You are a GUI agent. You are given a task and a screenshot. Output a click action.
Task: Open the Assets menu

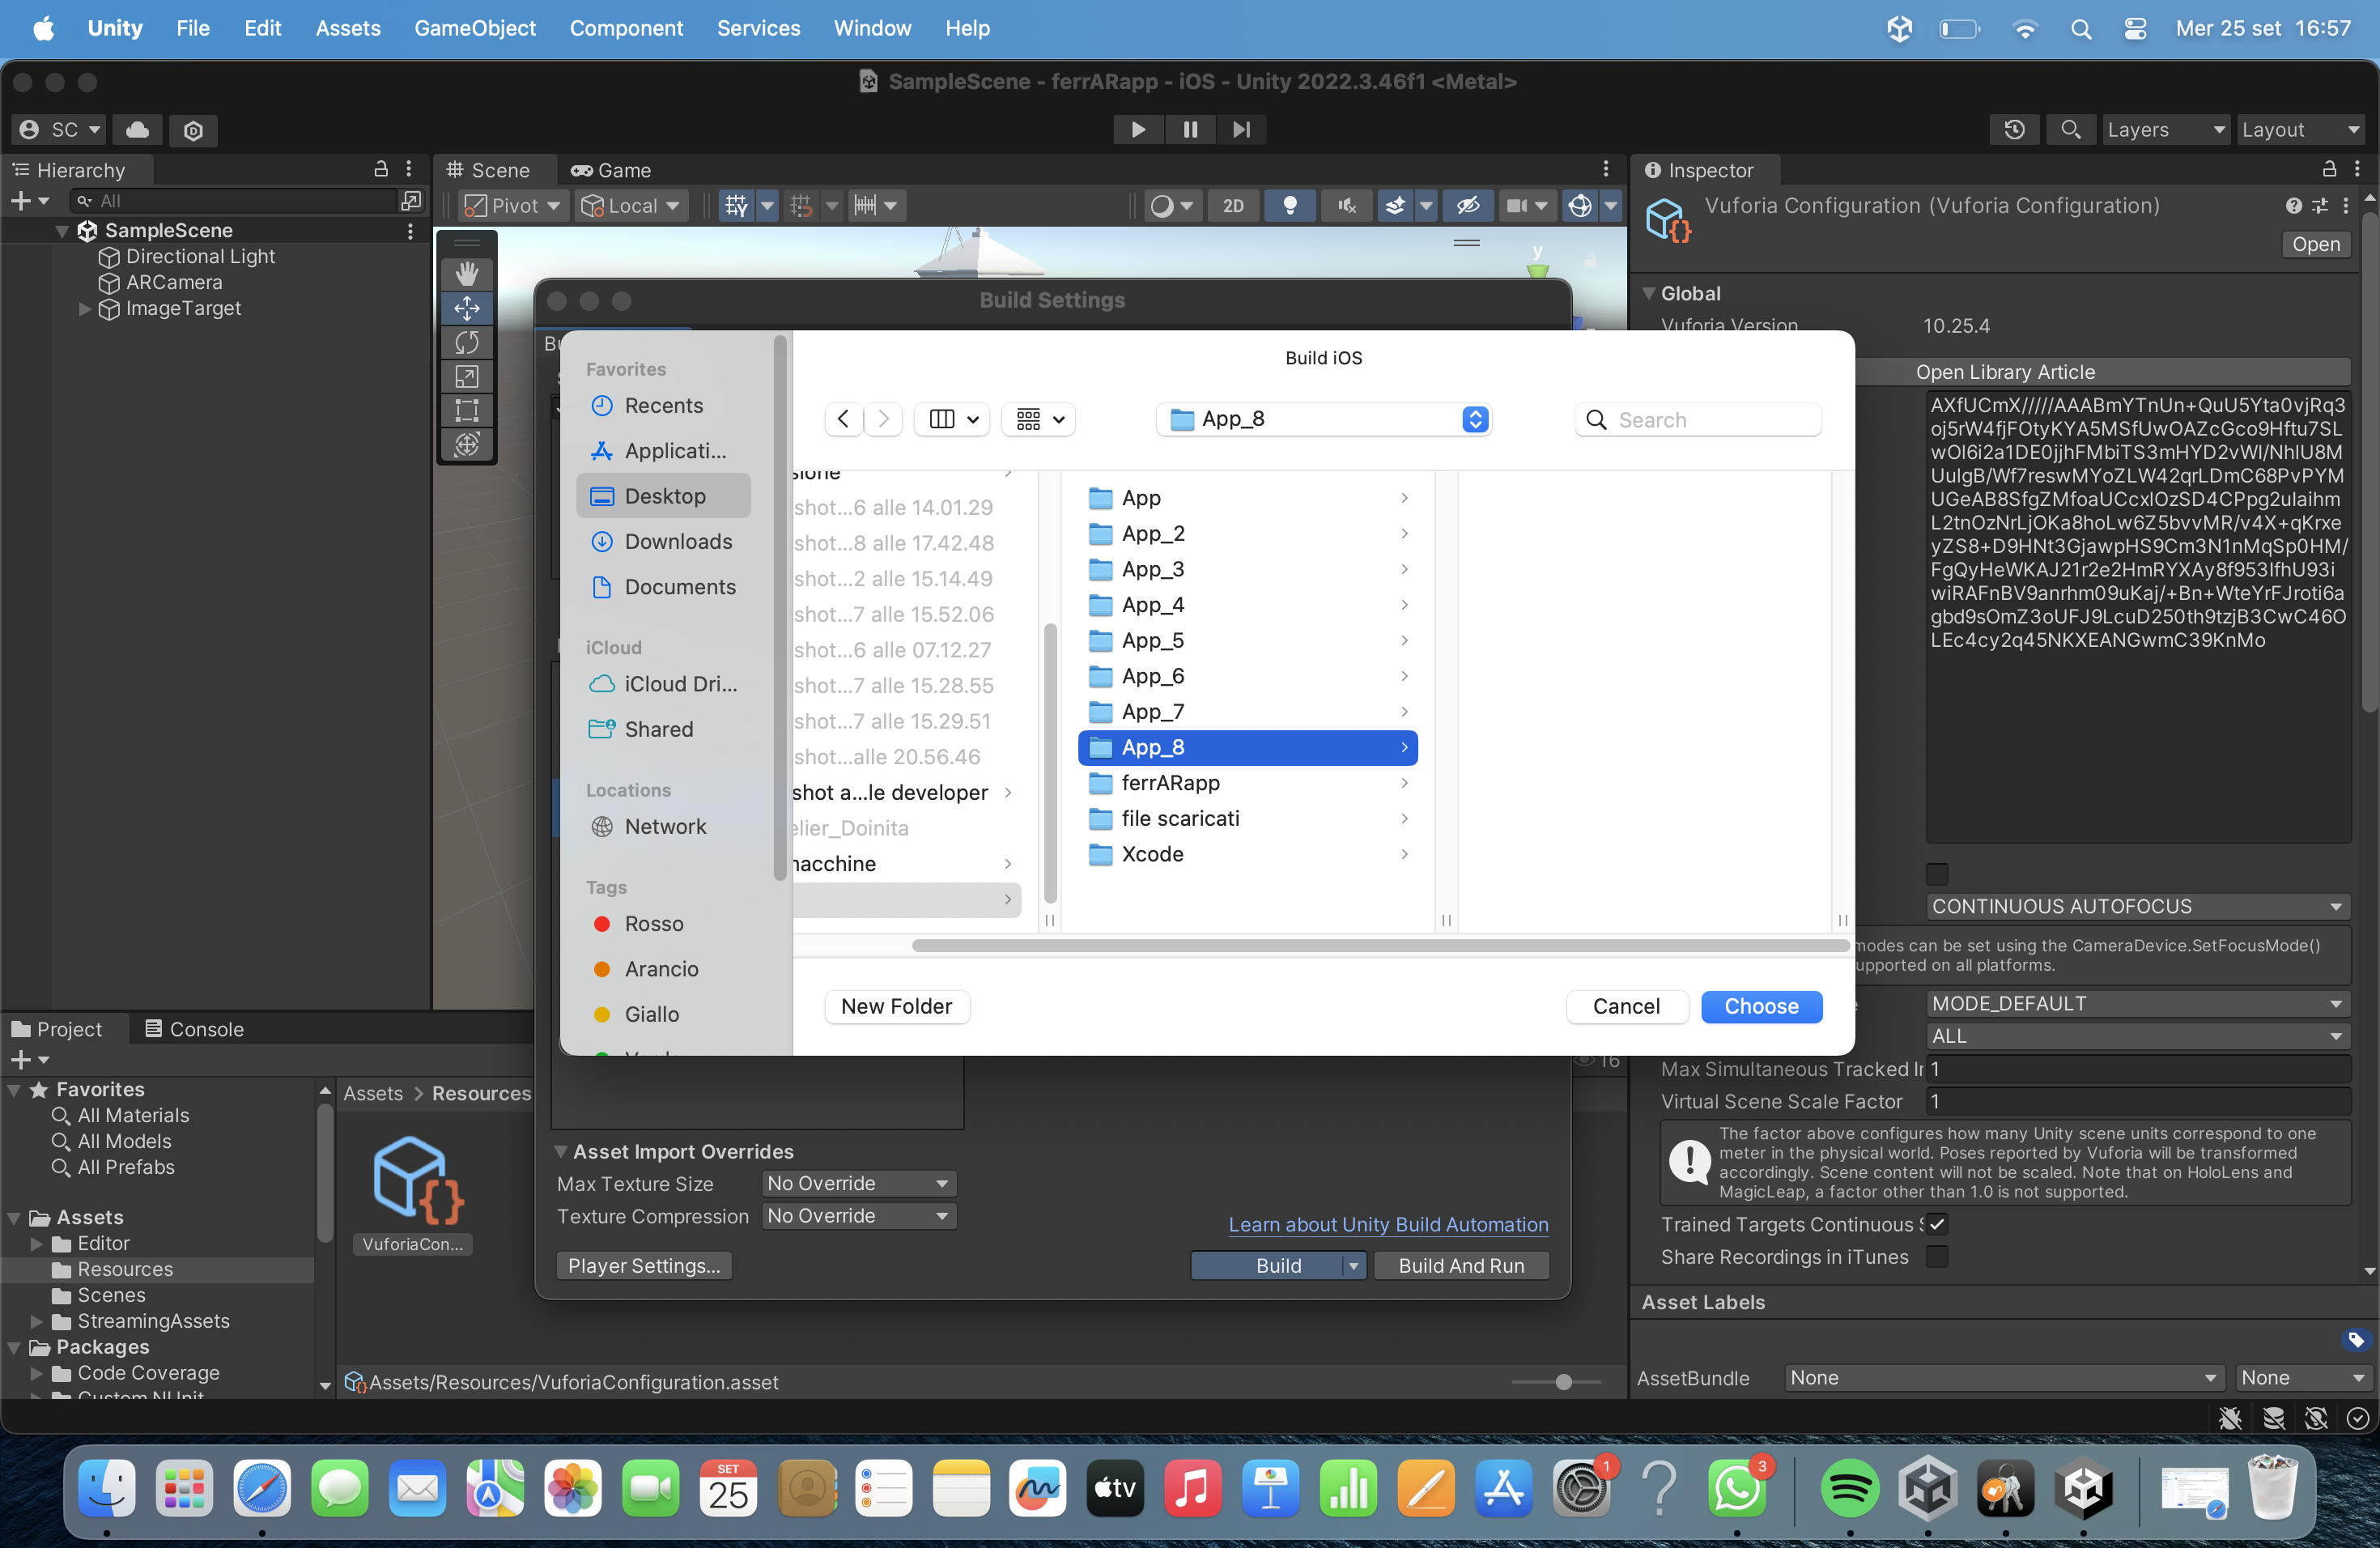[347, 28]
